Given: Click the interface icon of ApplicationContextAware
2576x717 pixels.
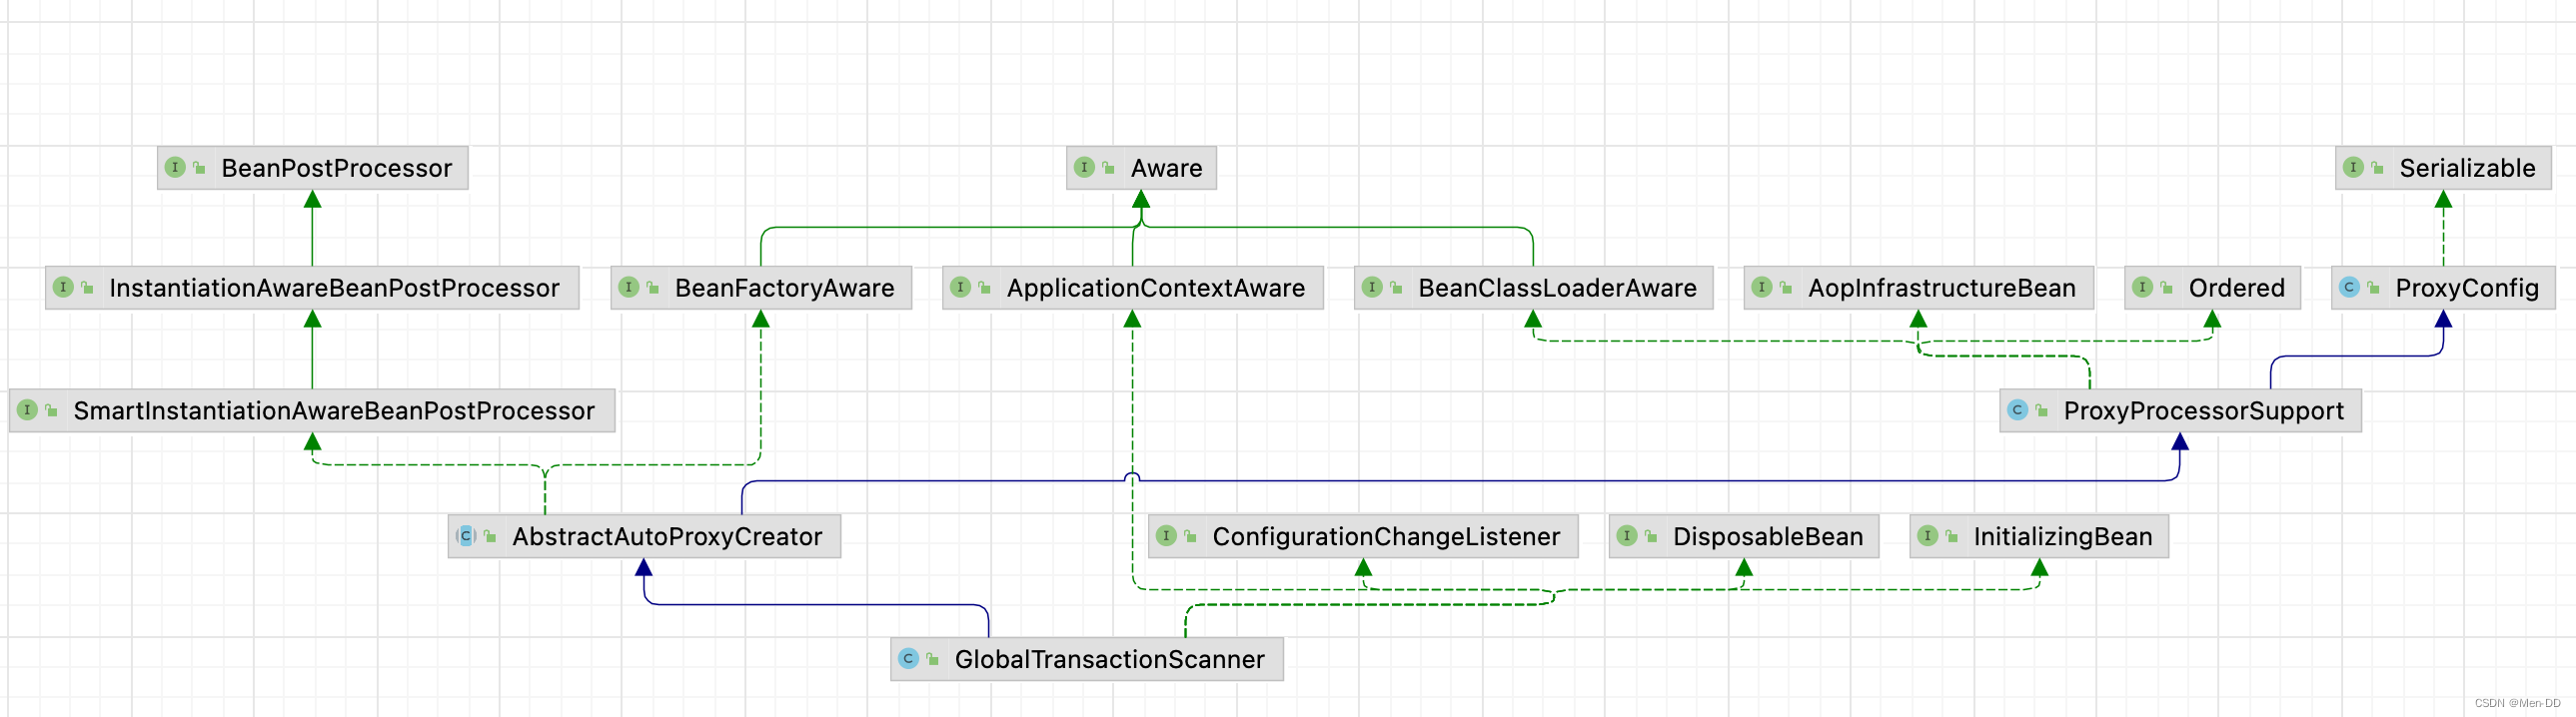Looking at the screenshot, I should (960, 287).
